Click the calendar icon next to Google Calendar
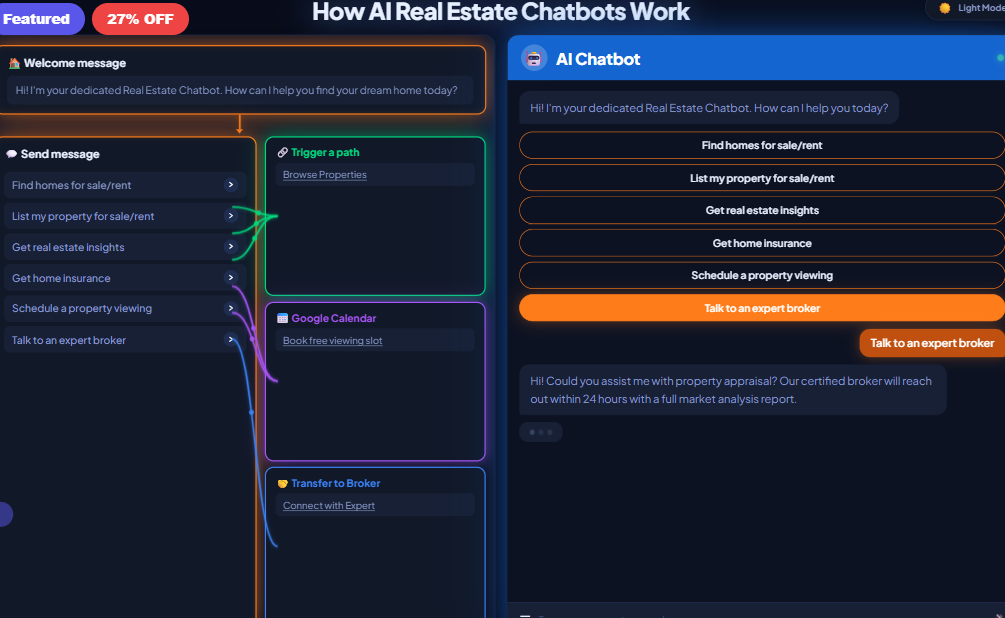Screen dimensions: 1005x618 coord(281,317)
